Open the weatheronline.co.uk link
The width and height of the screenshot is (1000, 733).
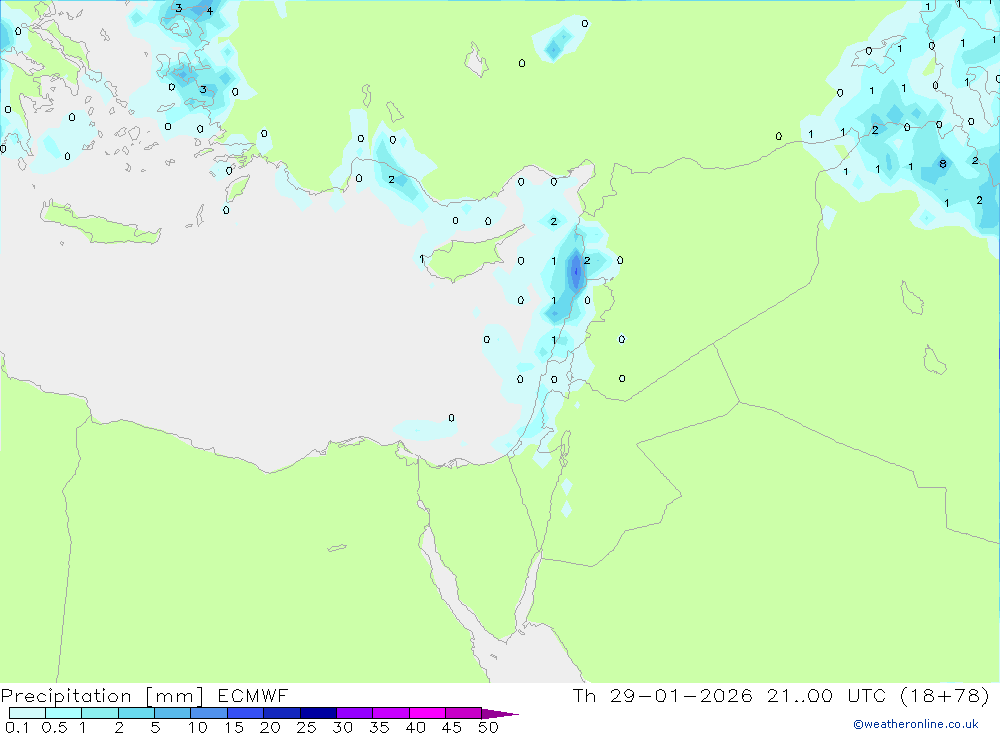tap(916, 724)
